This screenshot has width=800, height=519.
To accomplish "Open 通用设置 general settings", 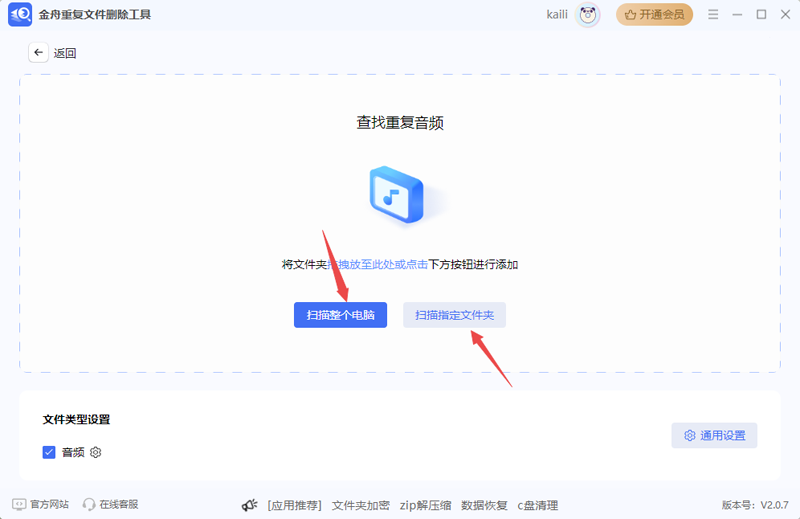I will [x=714, y=435].
